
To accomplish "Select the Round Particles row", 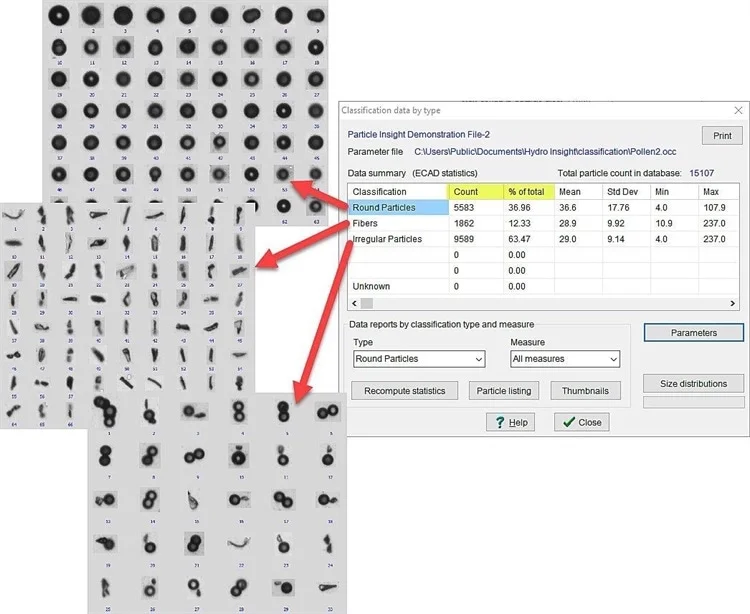I will tap(398, 207).
